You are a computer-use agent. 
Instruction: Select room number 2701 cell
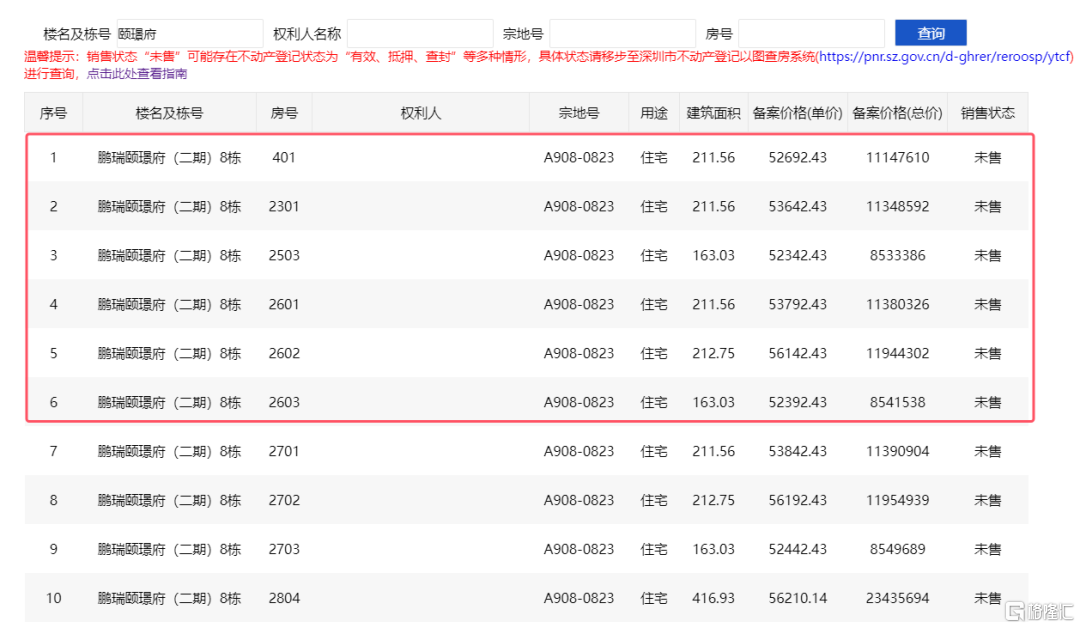pyautogui.click(x=284, y=451)
